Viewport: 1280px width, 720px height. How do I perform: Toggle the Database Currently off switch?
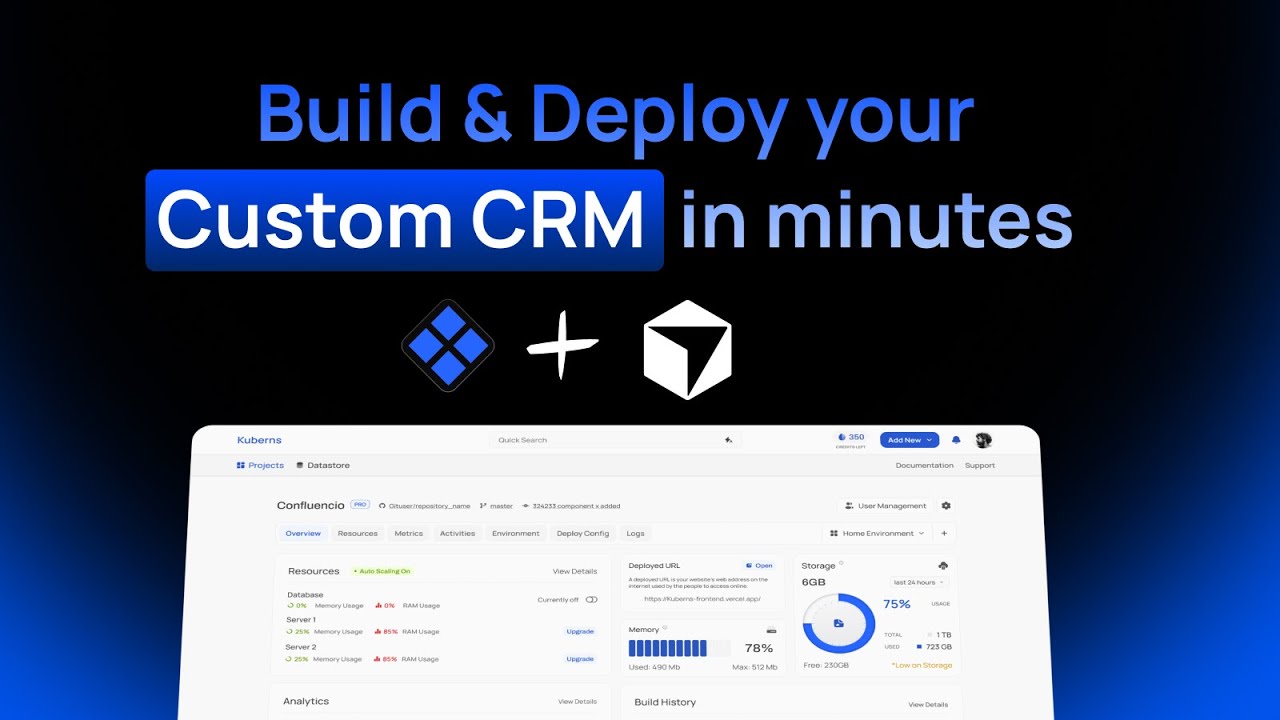(x=591, y=600)
